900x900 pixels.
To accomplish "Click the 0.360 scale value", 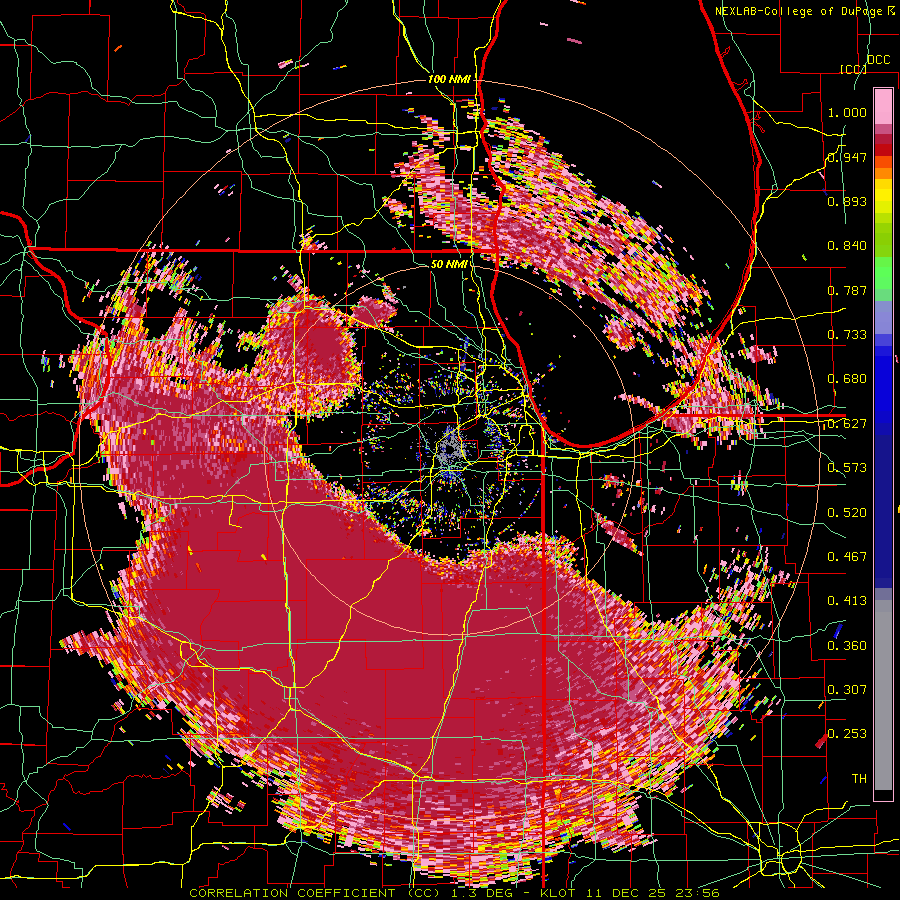I will [x=847, y=645].
